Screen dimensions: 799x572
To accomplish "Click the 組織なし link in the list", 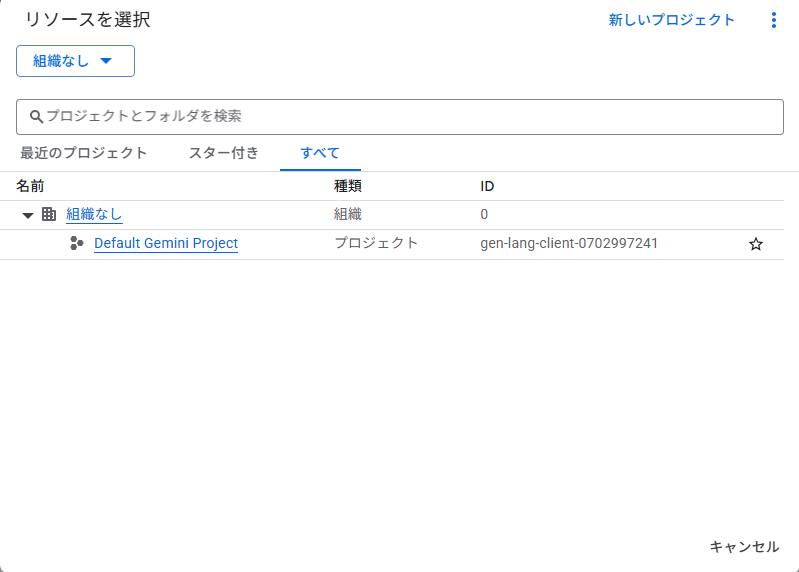I will [94, 214].
